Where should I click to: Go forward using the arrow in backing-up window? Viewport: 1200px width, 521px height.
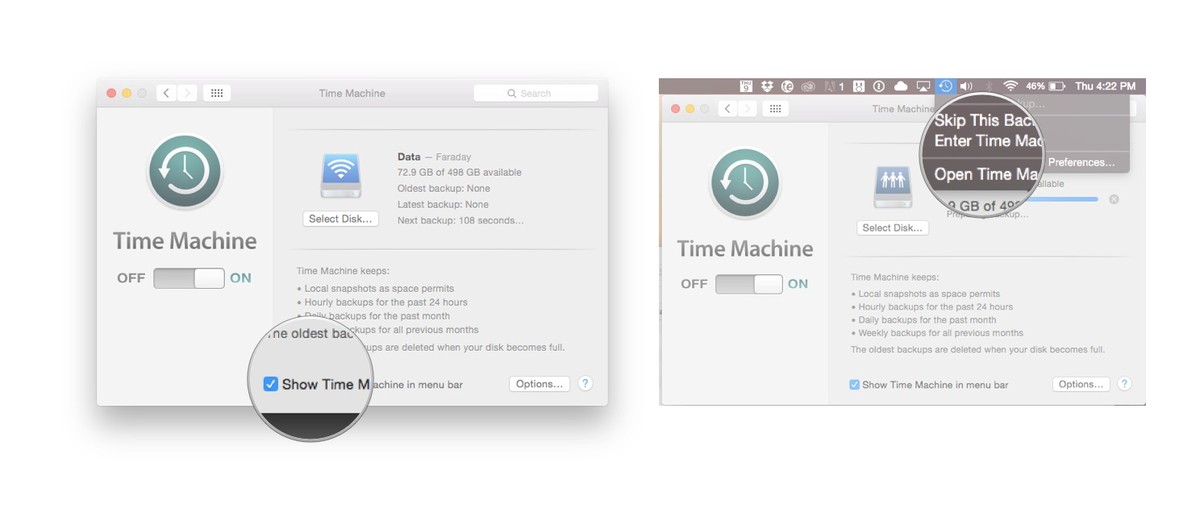[x=747, y=108]
